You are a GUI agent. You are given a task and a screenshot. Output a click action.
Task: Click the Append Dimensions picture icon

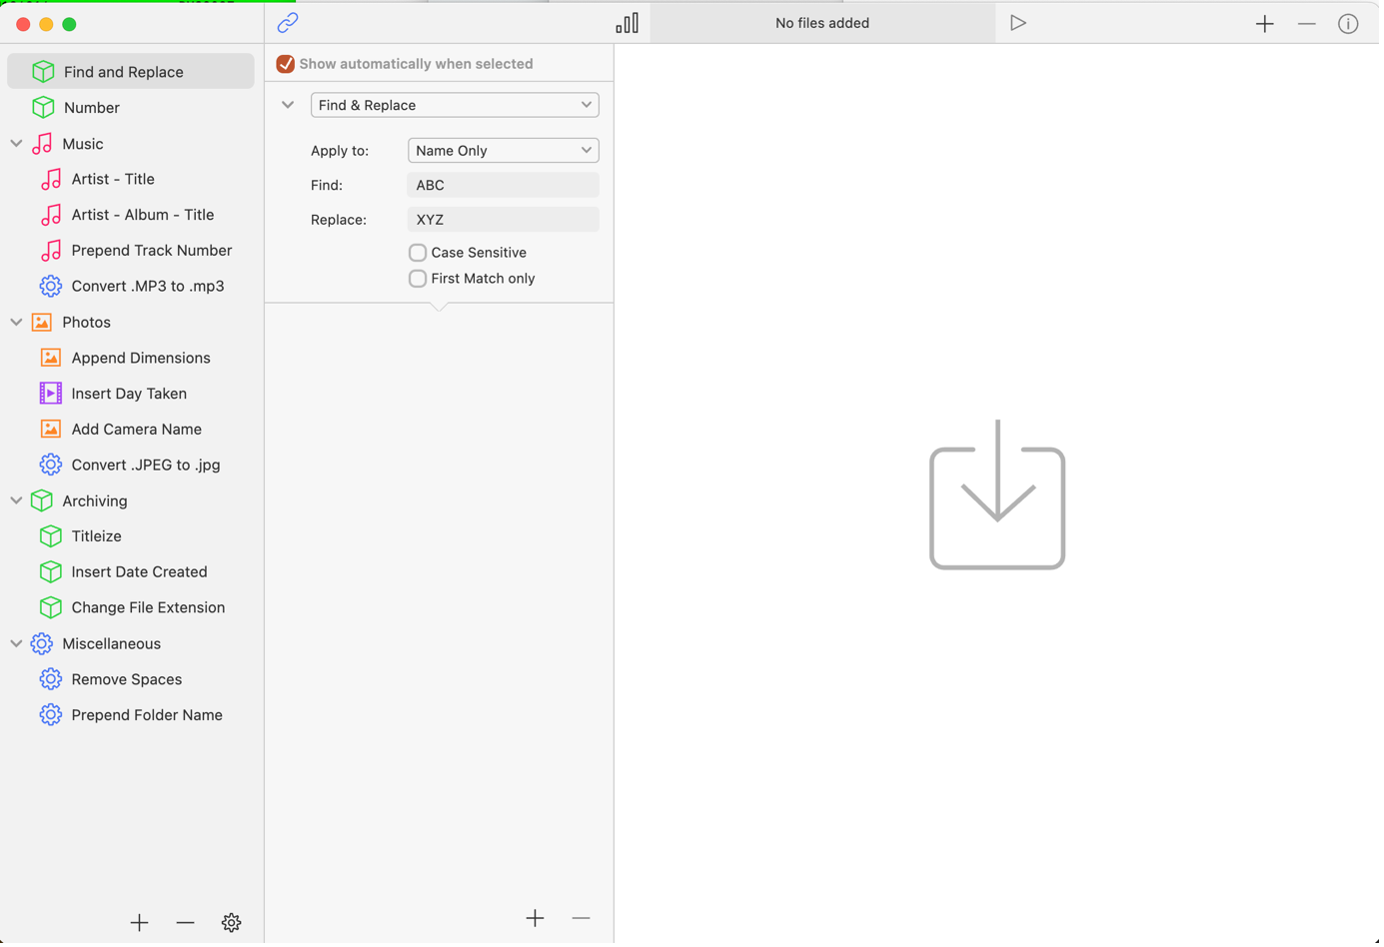tap(51, 359)
